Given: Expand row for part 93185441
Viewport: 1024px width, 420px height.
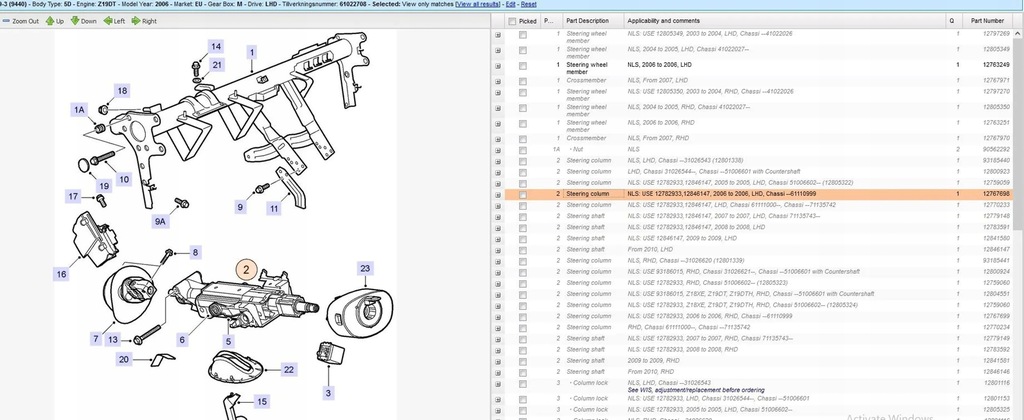Looking at the screenshot, I should coord(498,261).
